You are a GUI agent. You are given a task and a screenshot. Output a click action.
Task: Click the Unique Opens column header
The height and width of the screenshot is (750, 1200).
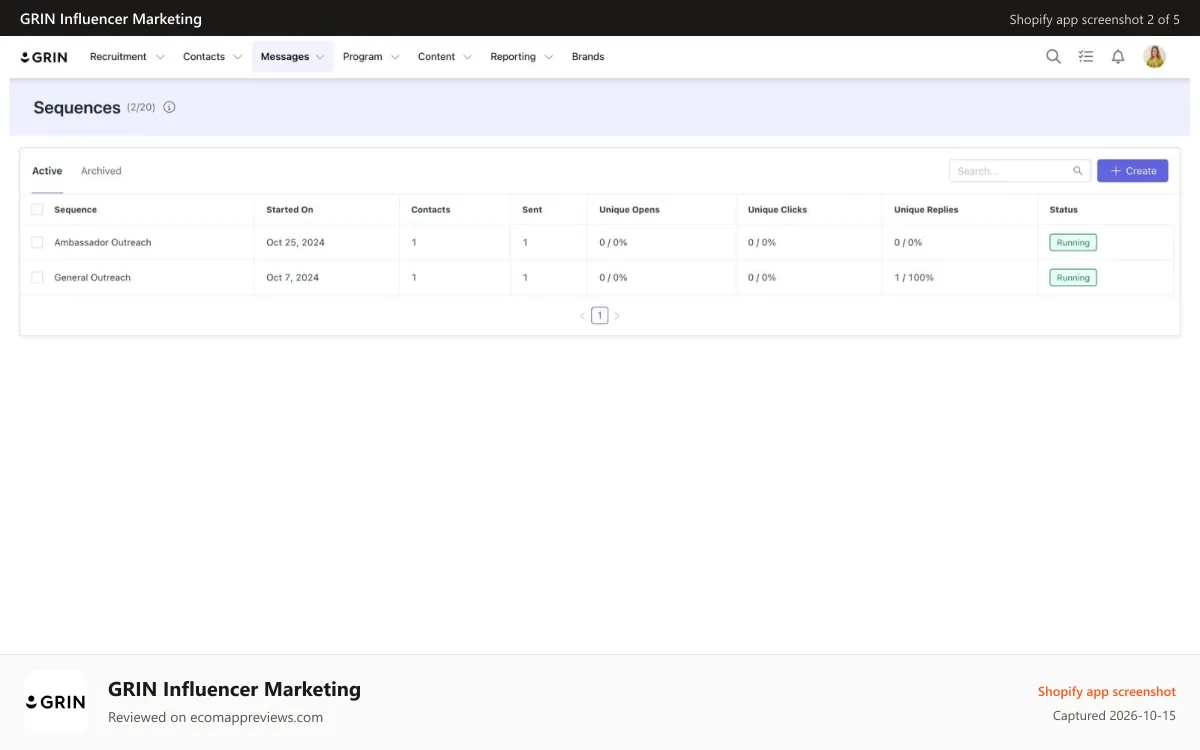click(629, 210)
